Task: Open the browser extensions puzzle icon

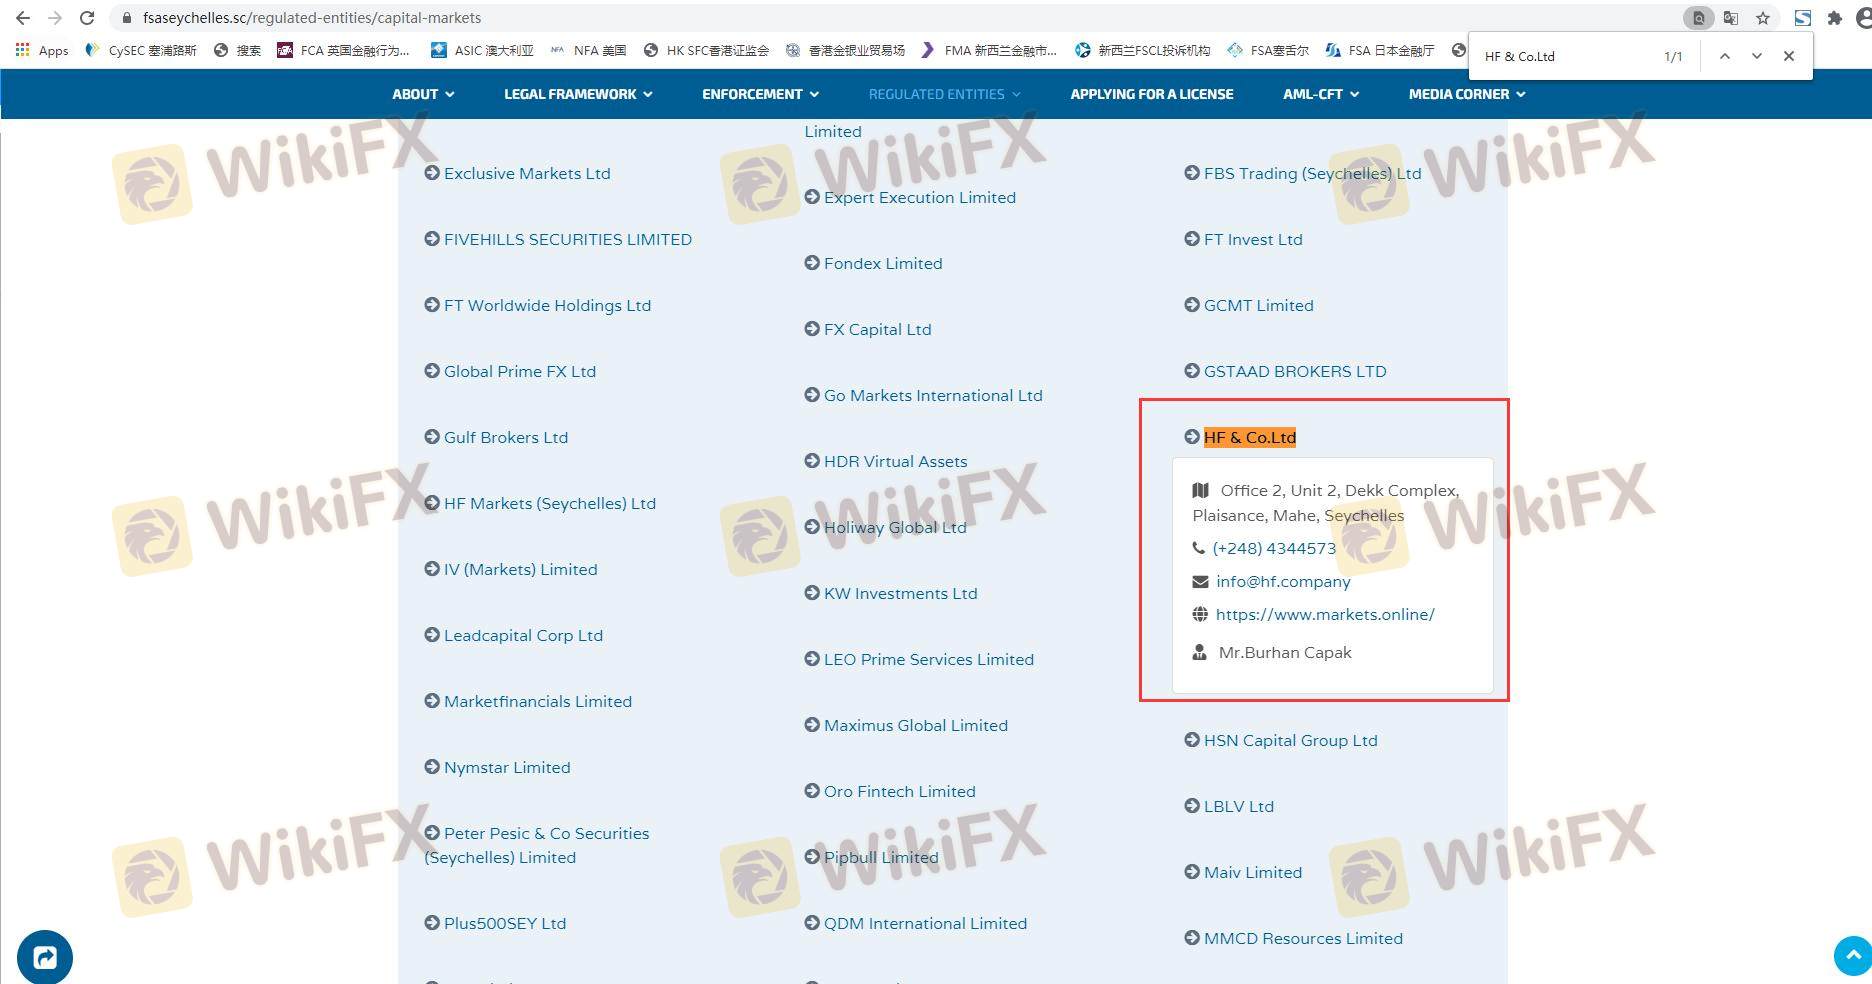Action: (x=1835, y=18)
